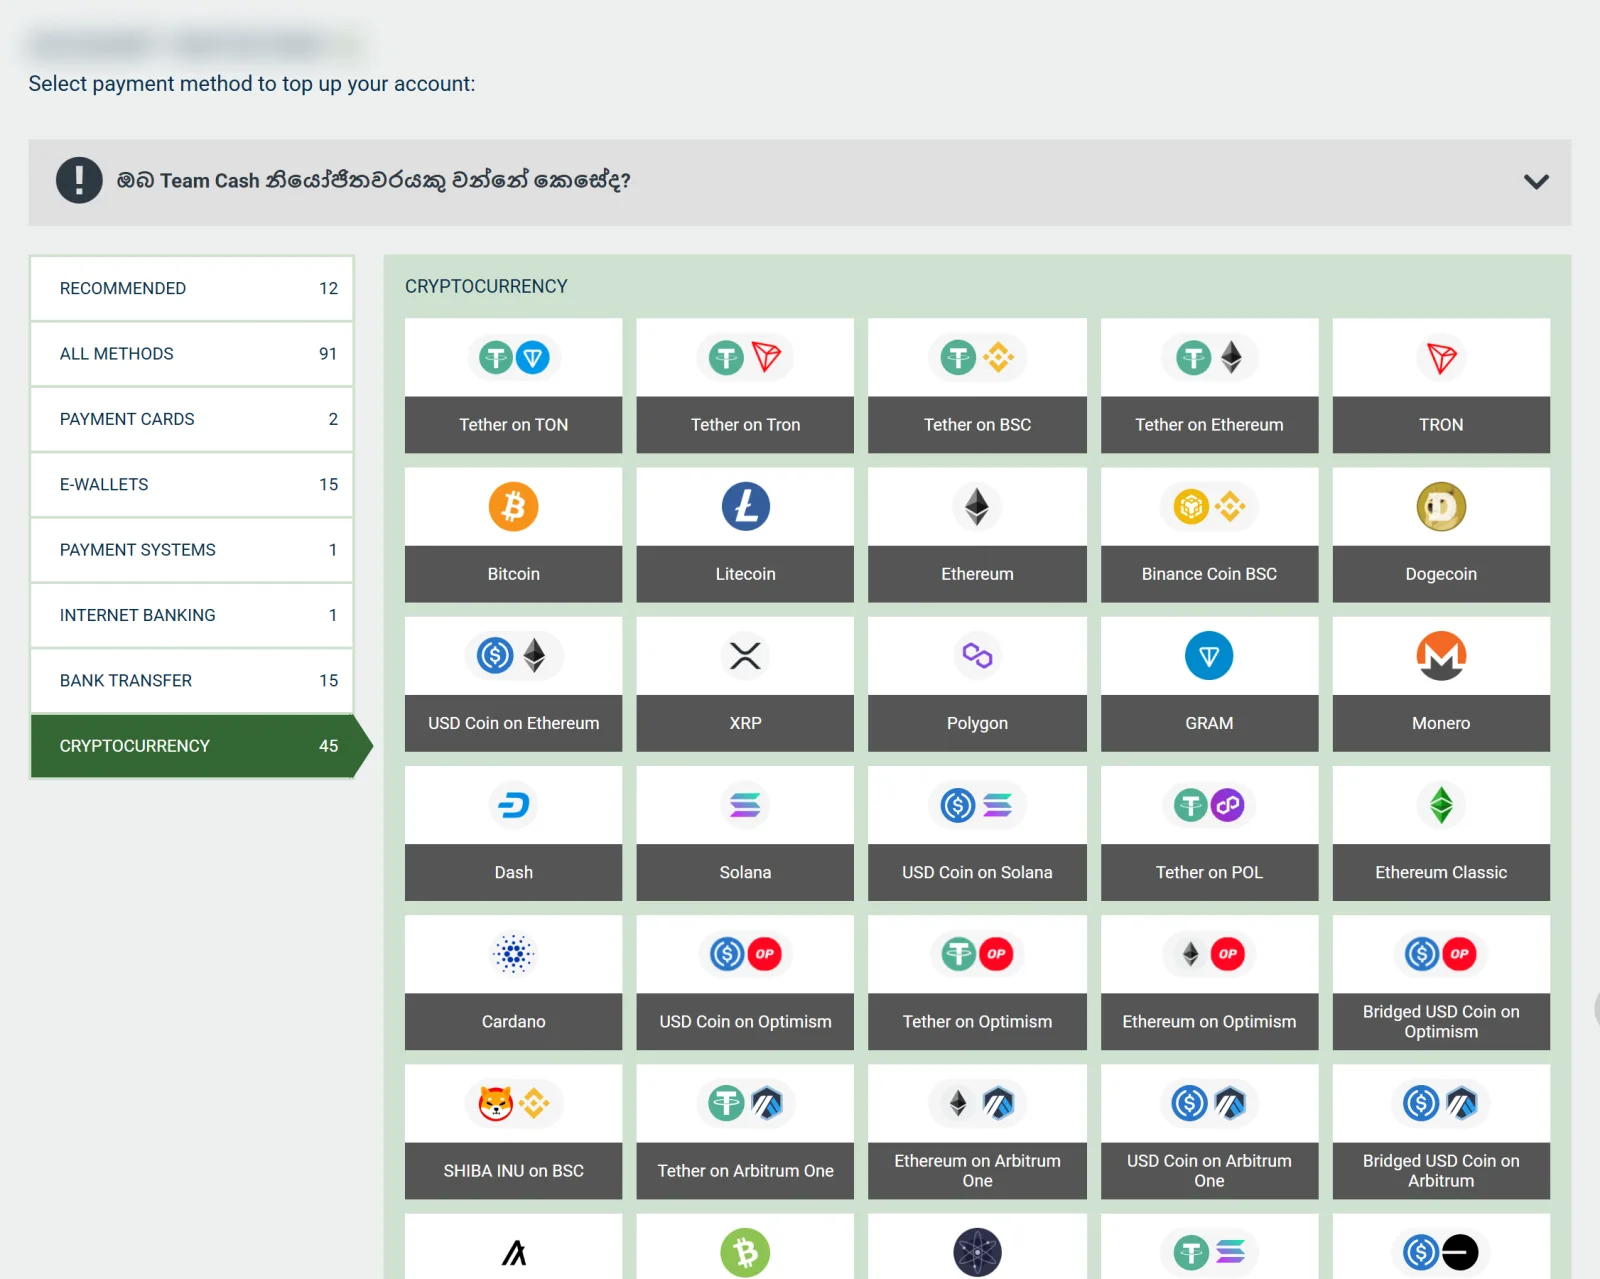Open the Bank Transfer category
Viewport: 1600px width, 1279px height.
tap(192, 681)
